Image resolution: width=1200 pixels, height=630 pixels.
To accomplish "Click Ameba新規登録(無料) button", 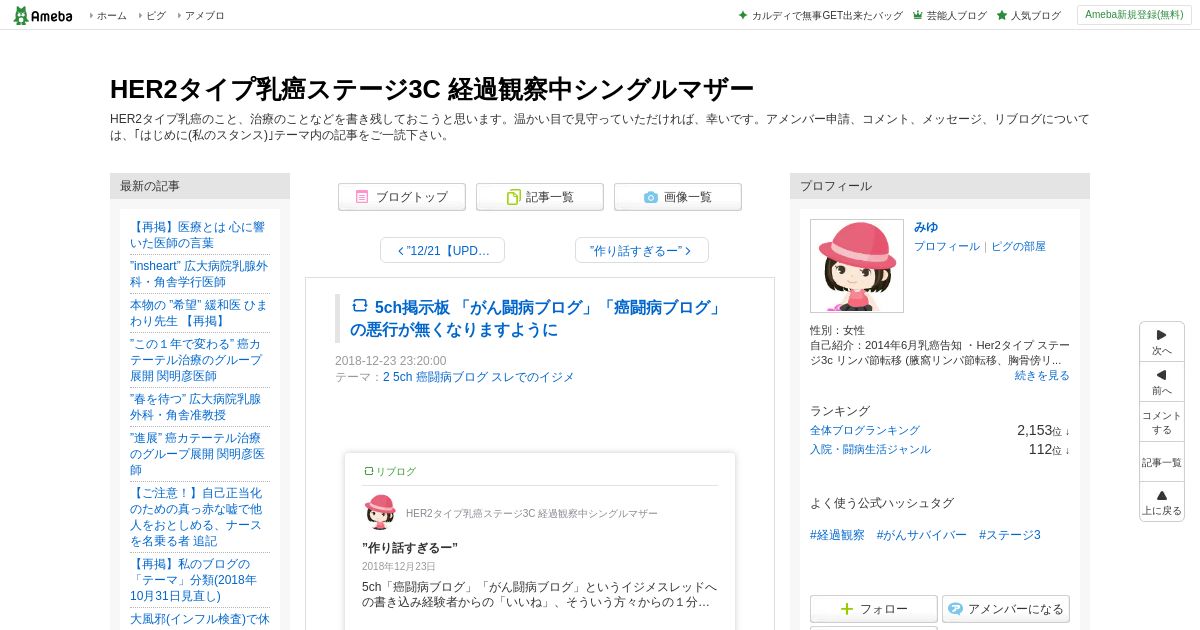I will (x=1134, y=15).
